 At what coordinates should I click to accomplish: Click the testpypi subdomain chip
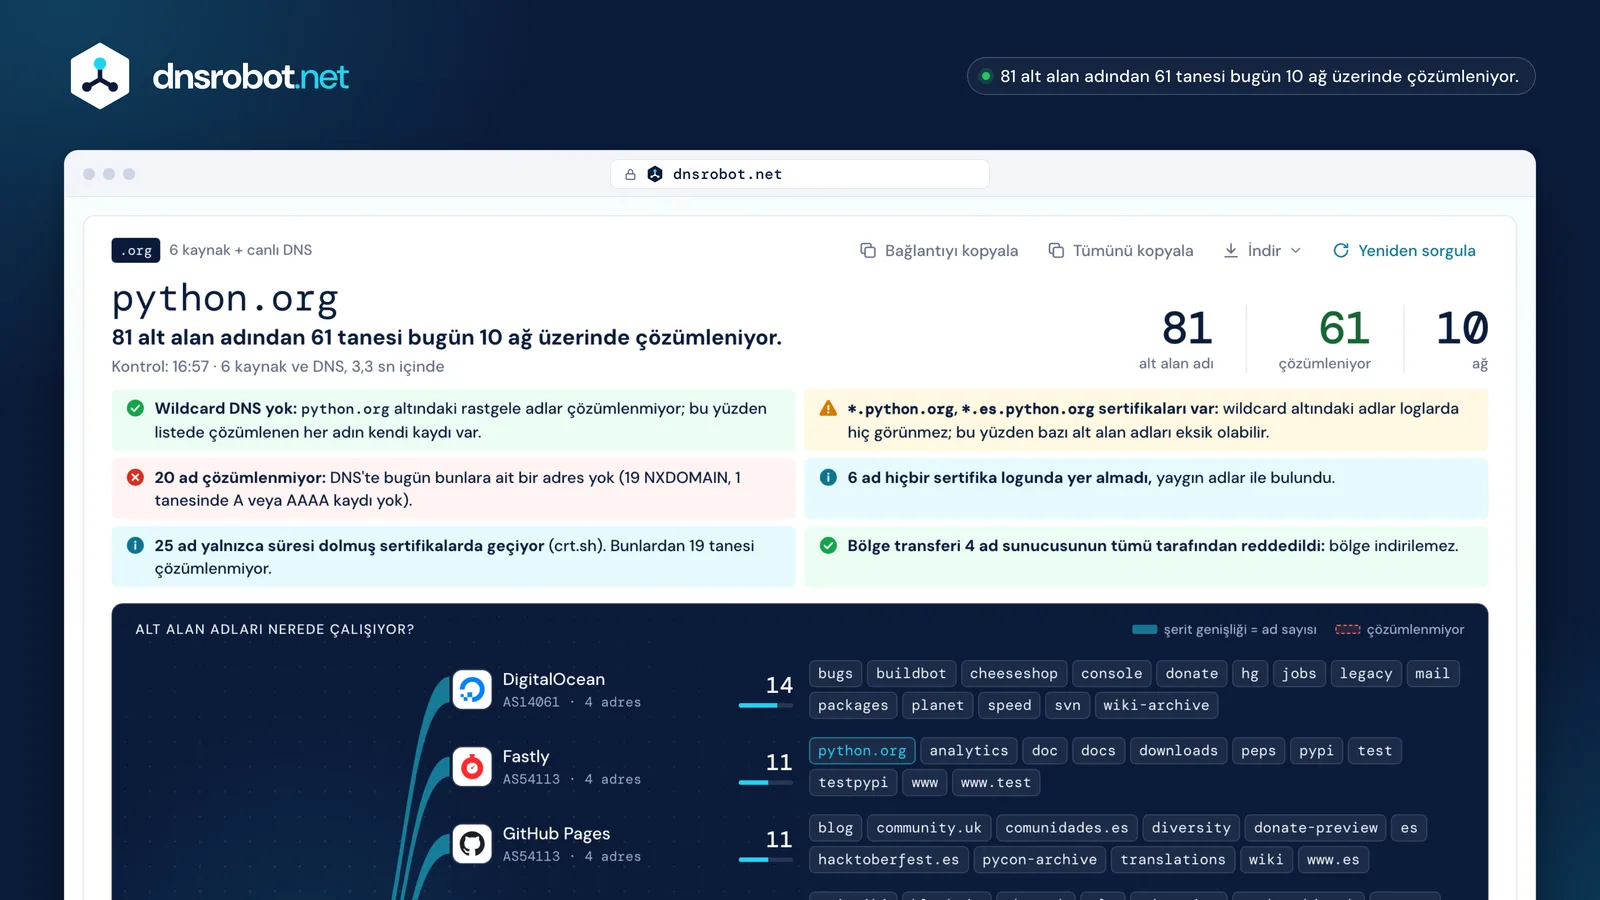click(x=853, y=783)
